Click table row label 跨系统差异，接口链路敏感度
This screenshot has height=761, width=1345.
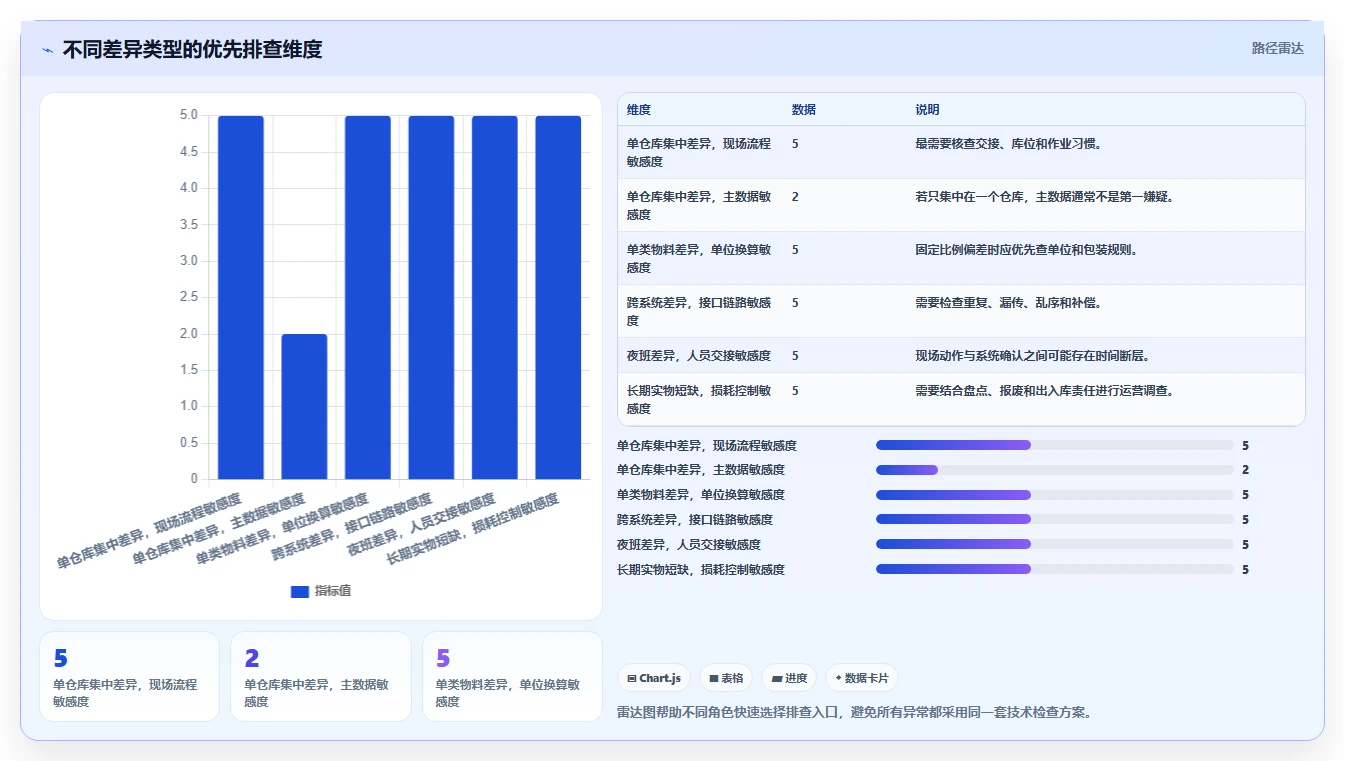click(699, 312)
